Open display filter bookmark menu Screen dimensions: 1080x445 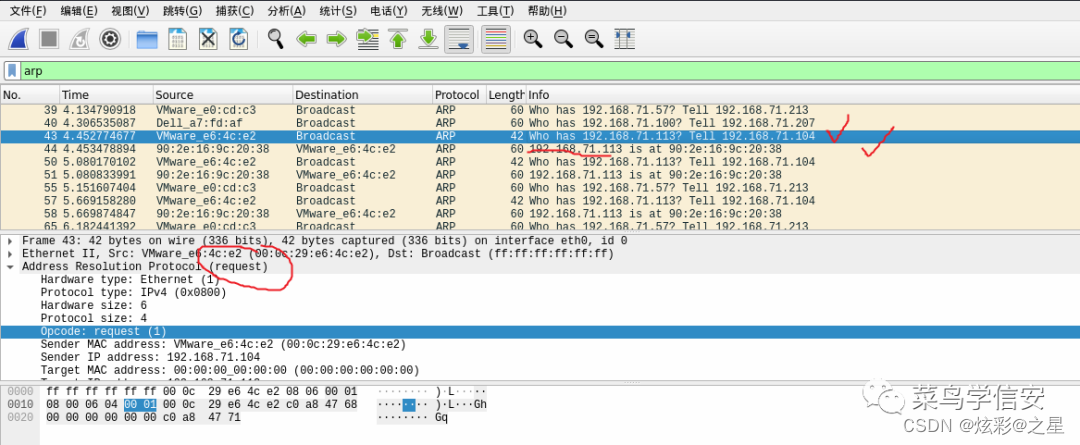(12, 71)
